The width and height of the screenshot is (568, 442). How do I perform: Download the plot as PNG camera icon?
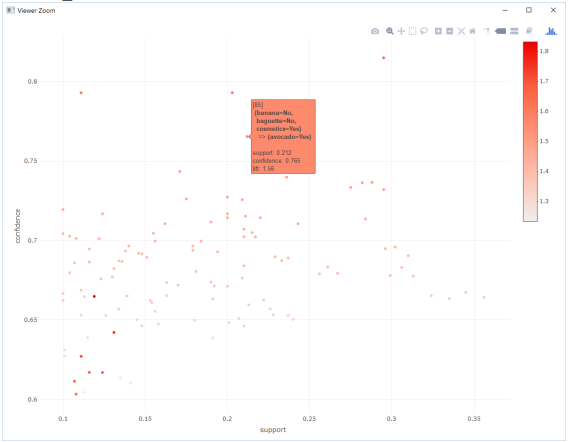(375, 31)
